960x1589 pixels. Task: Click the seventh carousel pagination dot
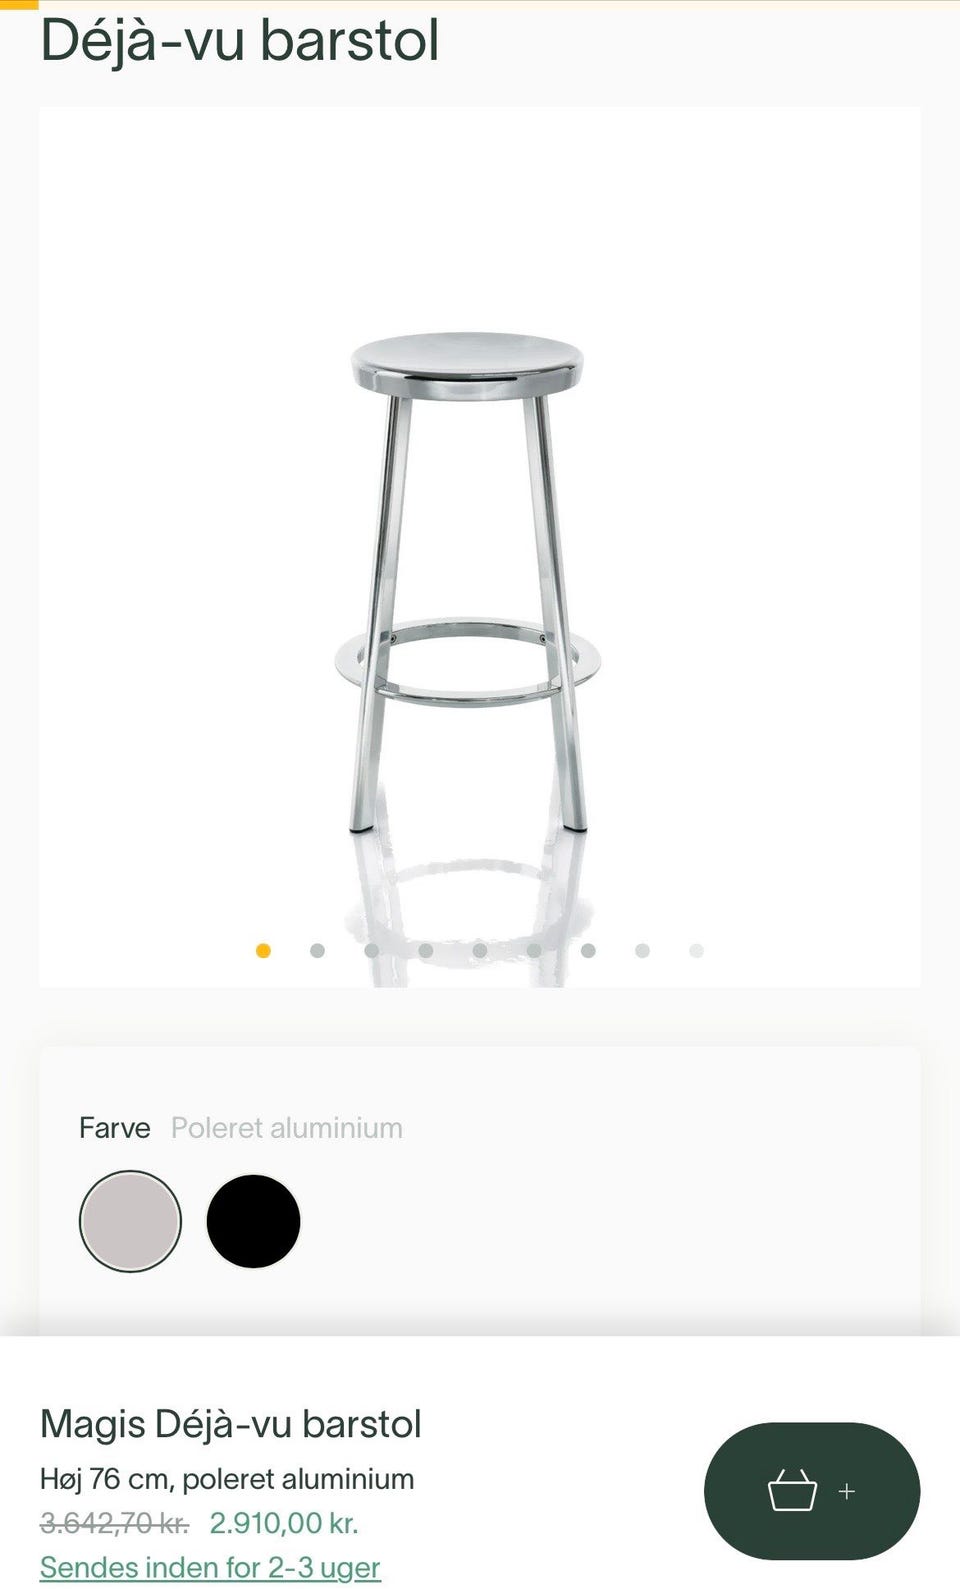588,951
